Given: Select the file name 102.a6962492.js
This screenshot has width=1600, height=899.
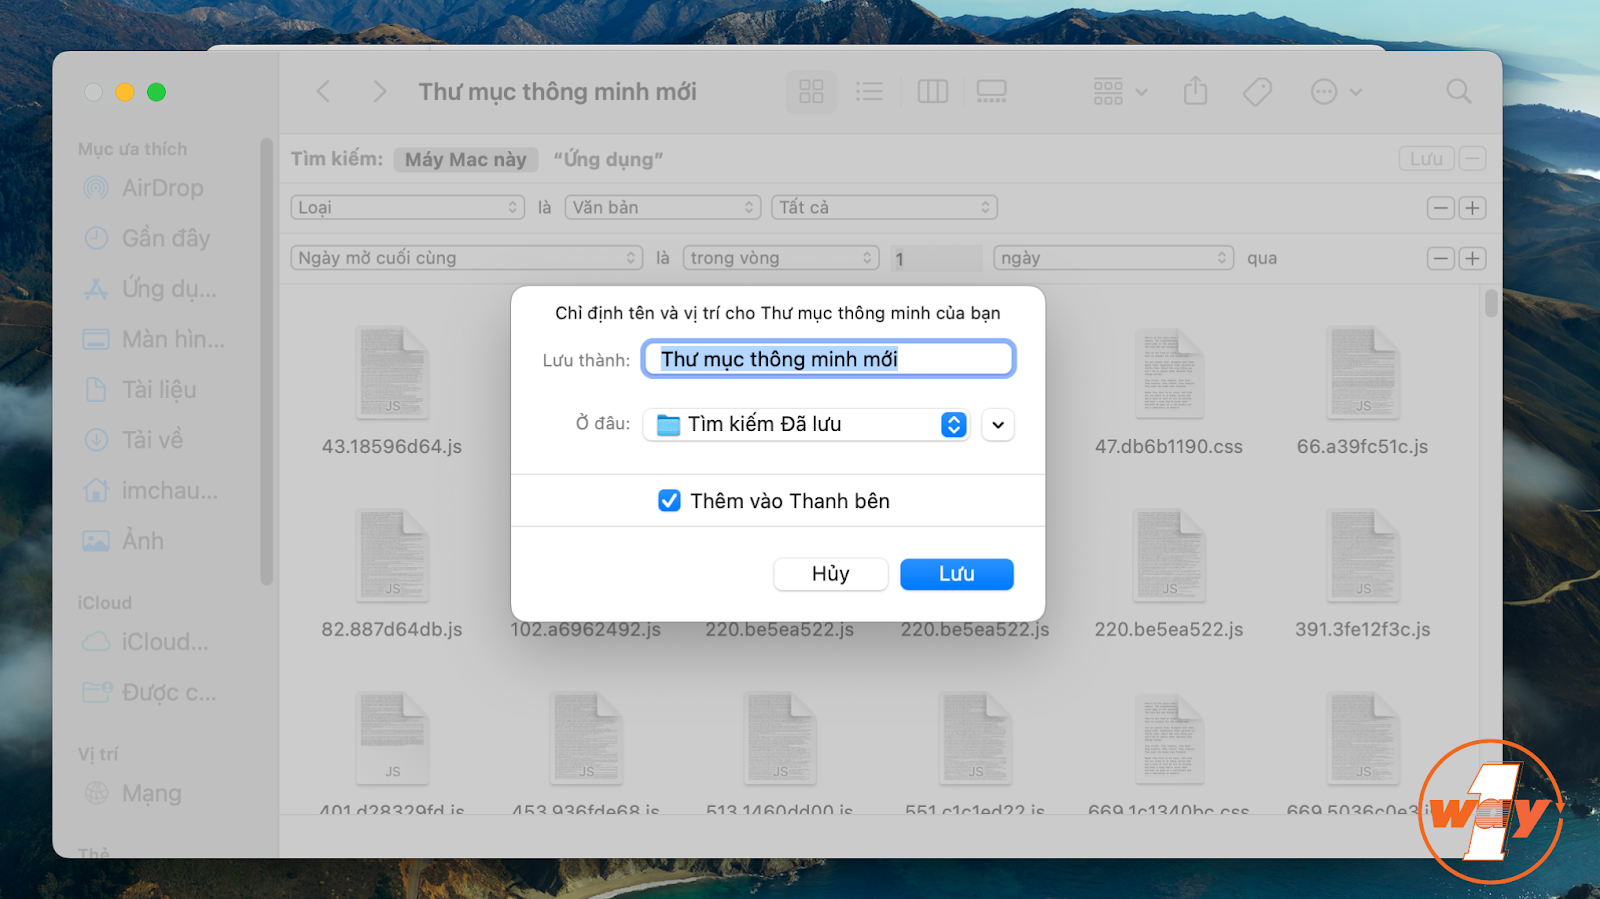Looking at the screenshot, I should (x=586, y=630).
